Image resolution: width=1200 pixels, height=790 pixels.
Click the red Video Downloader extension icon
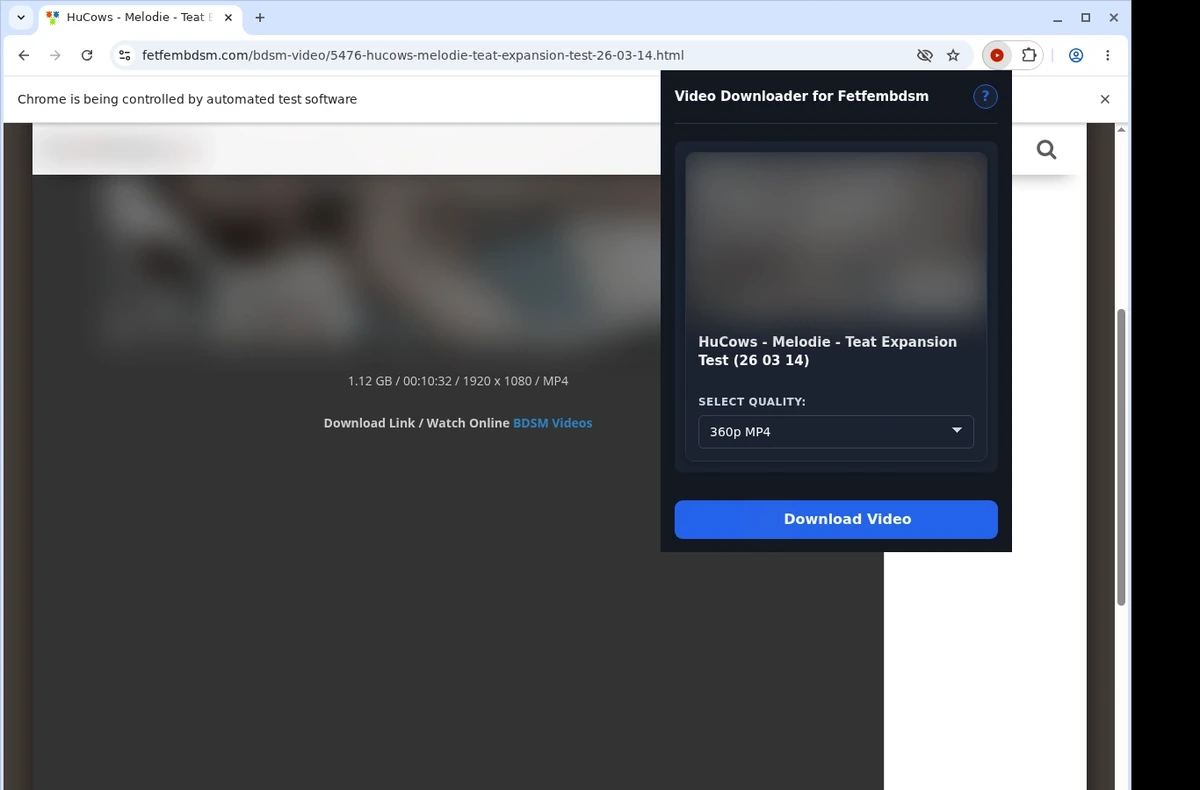pyautogui.click(x=997, y=56)
